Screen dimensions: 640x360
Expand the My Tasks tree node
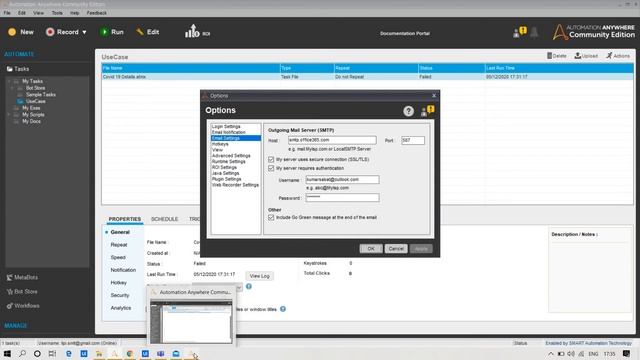click(x=9, y=81)
